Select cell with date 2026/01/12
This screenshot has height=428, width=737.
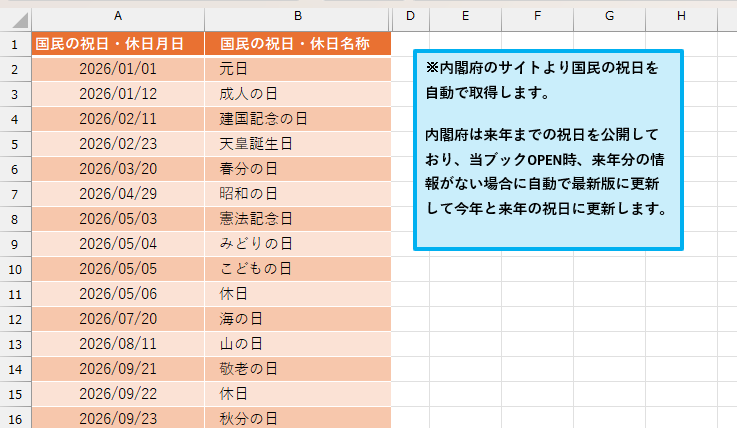coord(118,94)
